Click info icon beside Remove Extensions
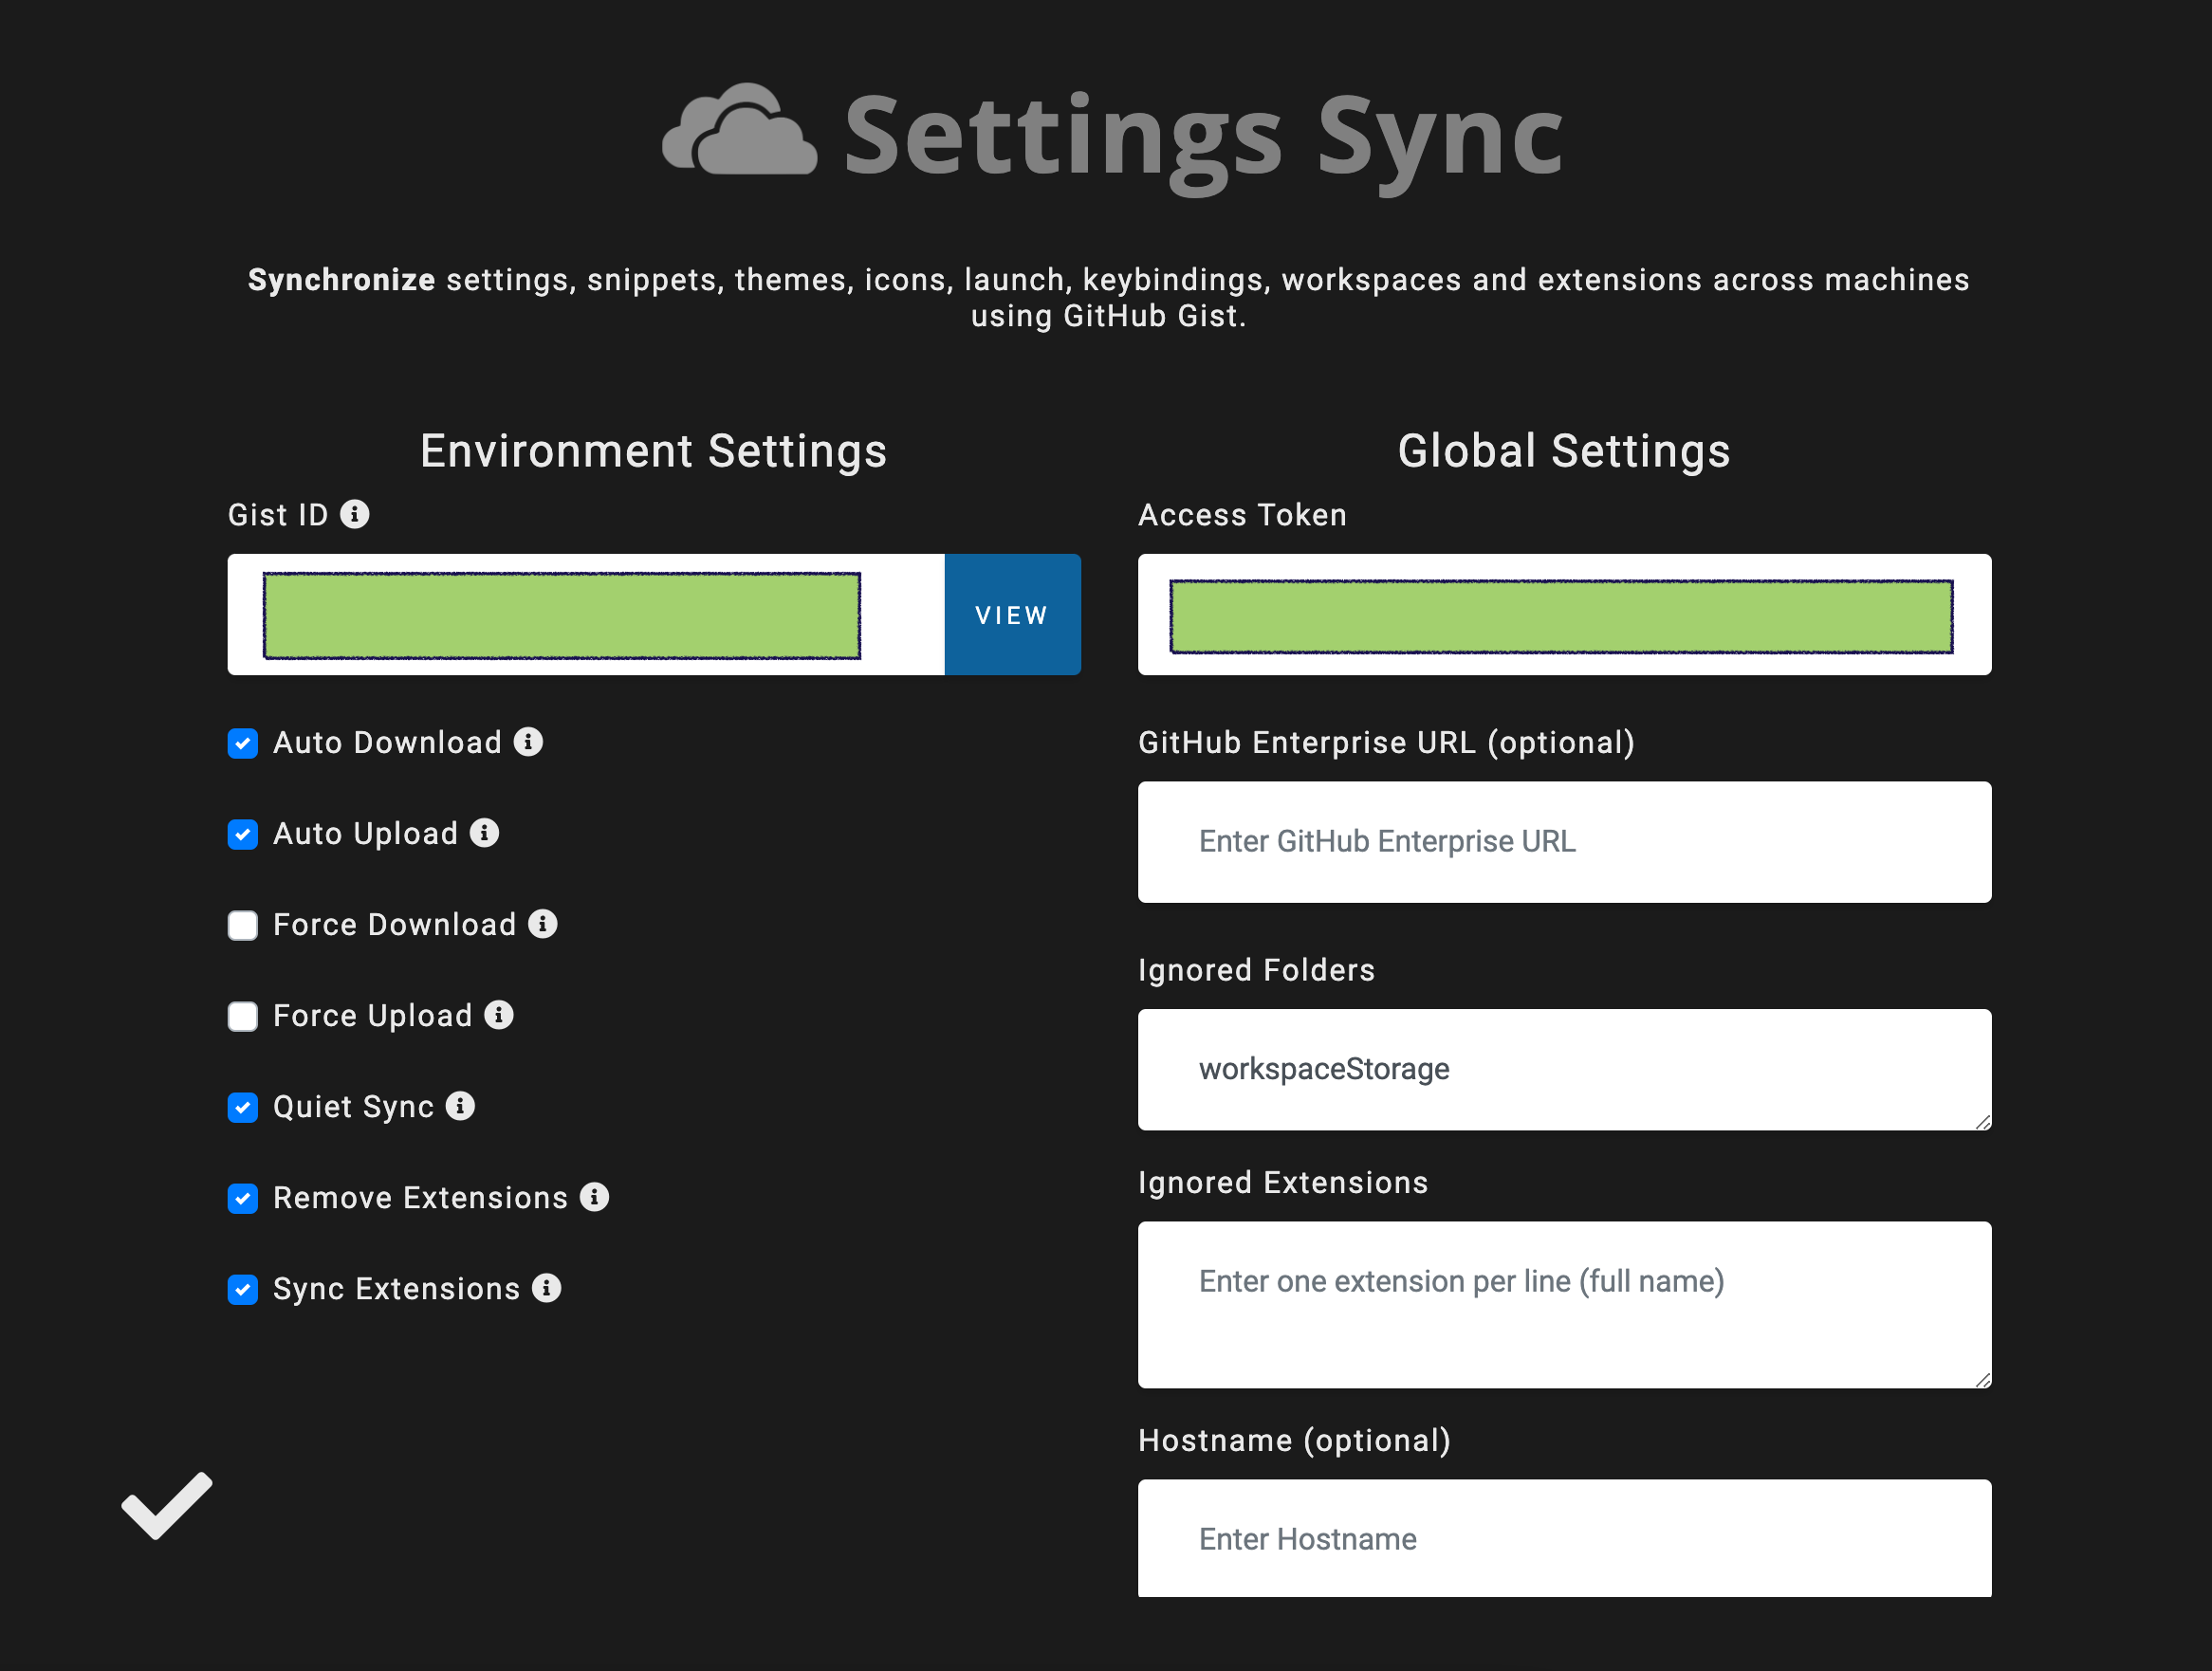 [x=594, y=1197]
